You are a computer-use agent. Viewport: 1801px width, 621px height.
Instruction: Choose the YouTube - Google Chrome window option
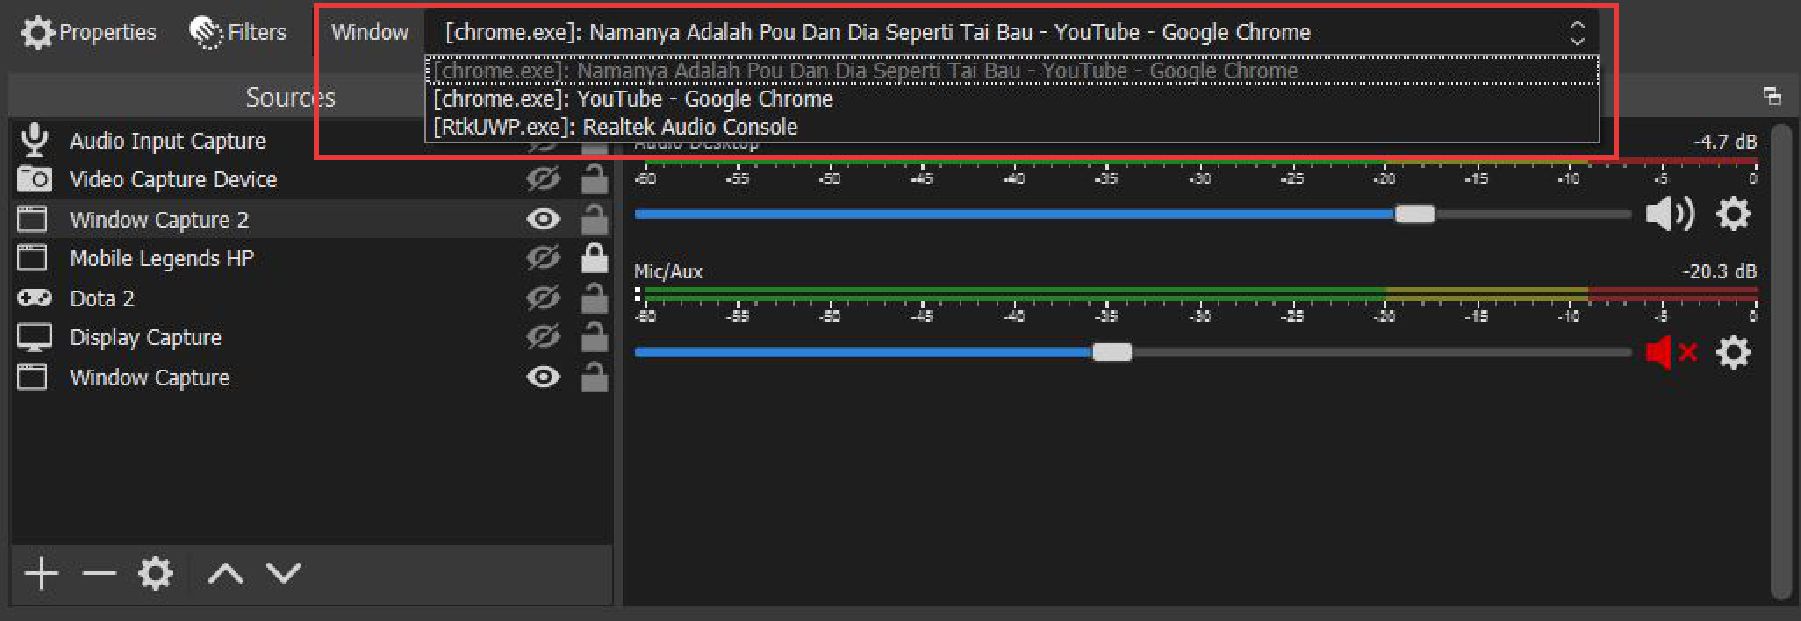(1011, 99)
